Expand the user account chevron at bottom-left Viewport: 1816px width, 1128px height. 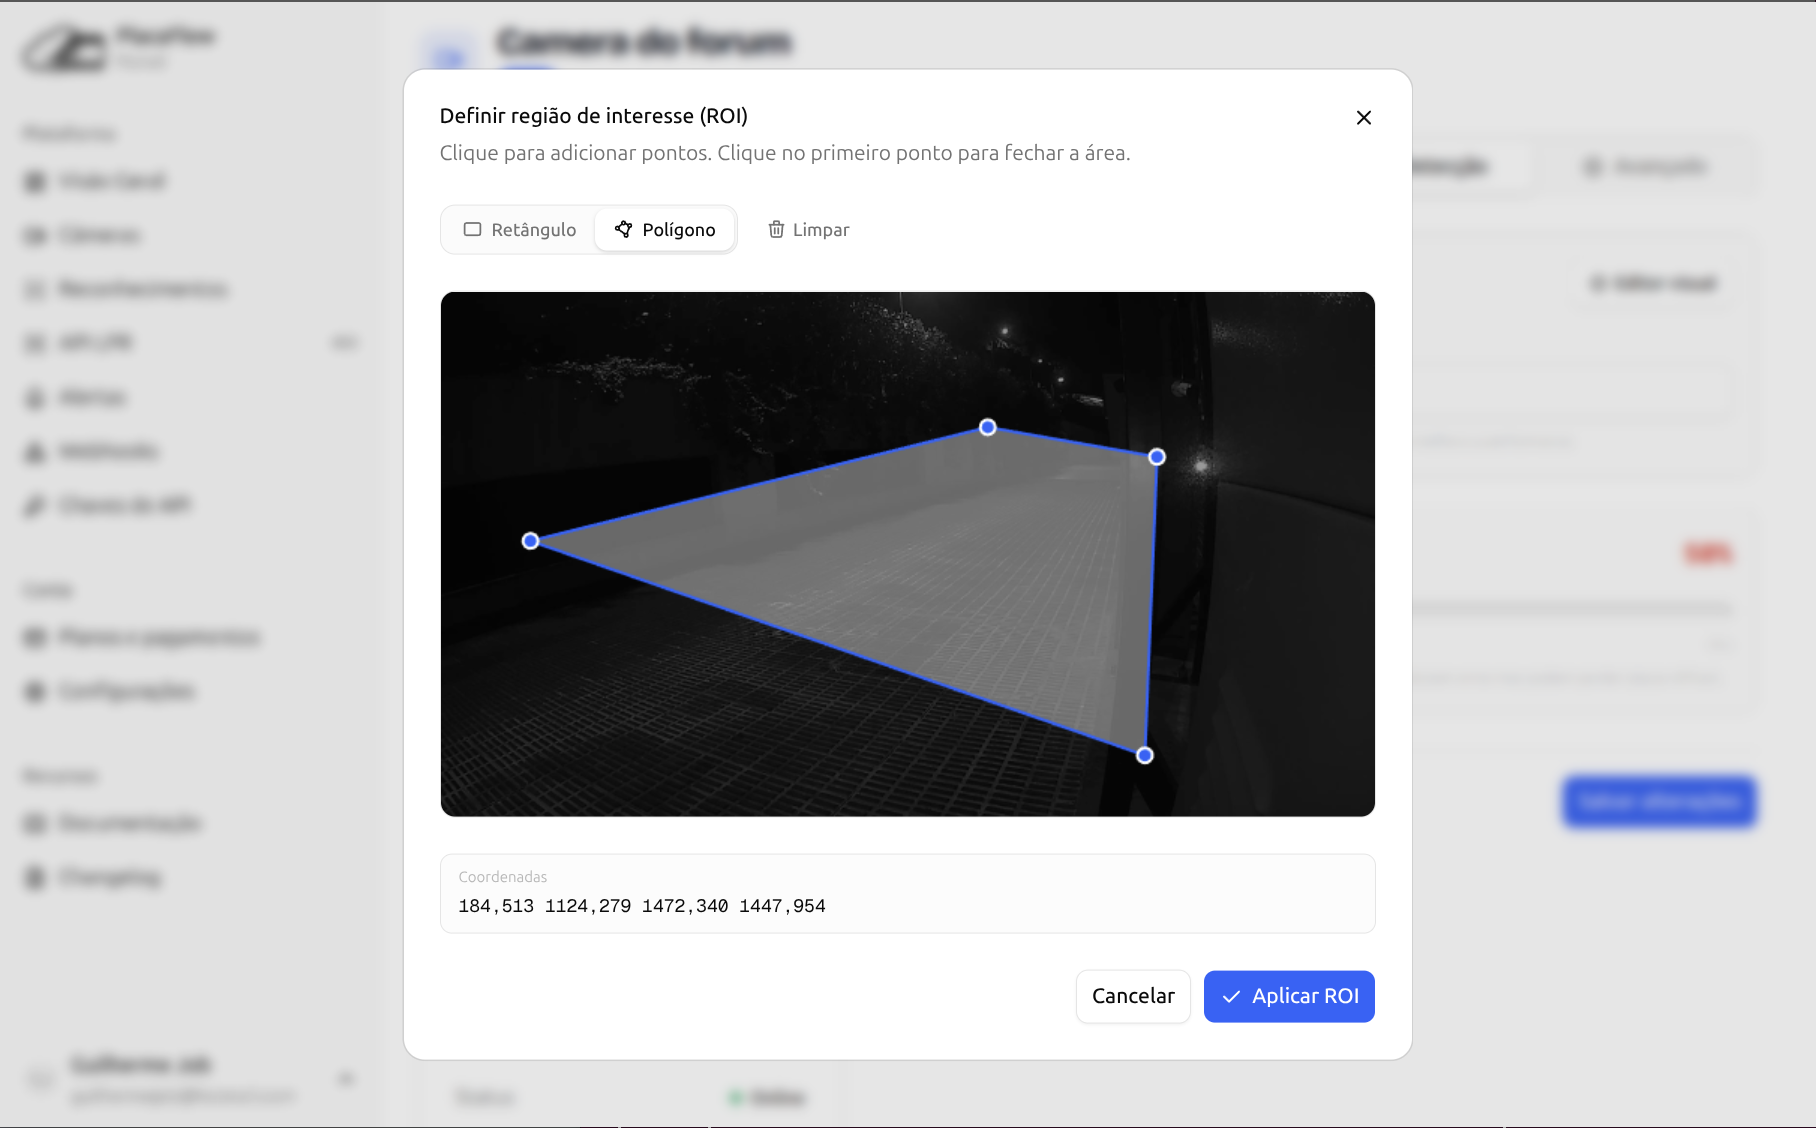click(346, 1079)
